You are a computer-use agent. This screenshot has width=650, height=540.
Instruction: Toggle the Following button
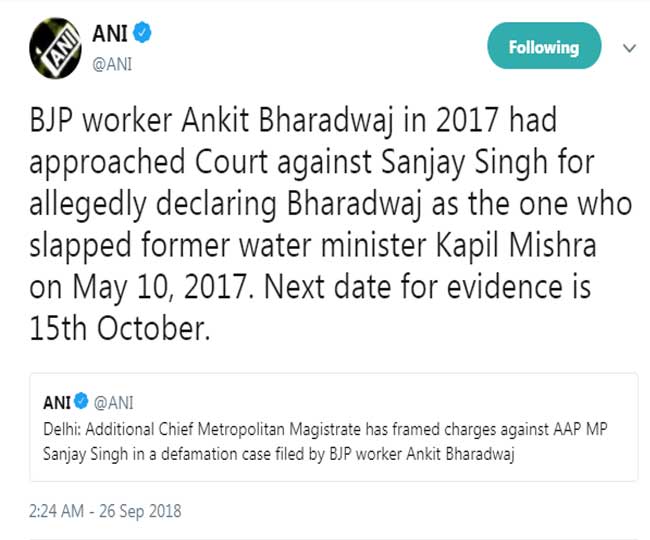pos(543,47)
